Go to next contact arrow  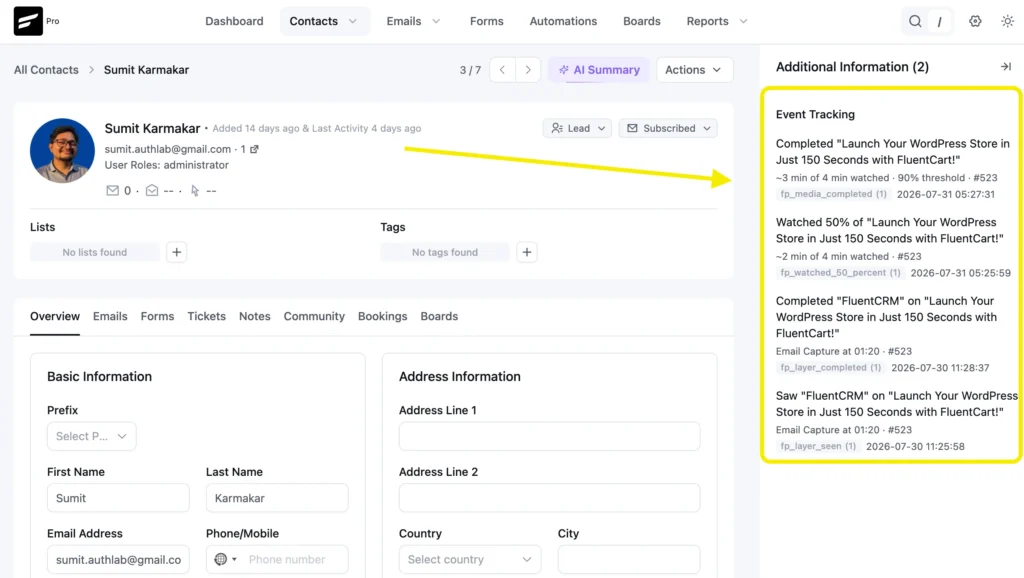(x=528, y=70)
